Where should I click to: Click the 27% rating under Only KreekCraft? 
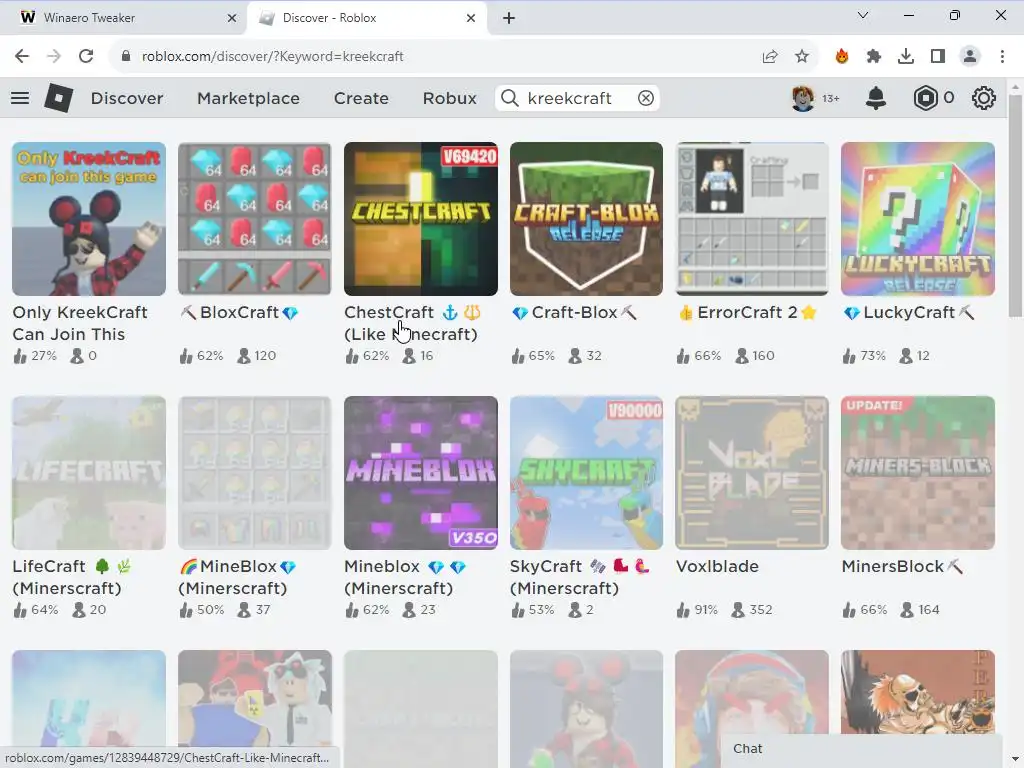coord(44,355)
